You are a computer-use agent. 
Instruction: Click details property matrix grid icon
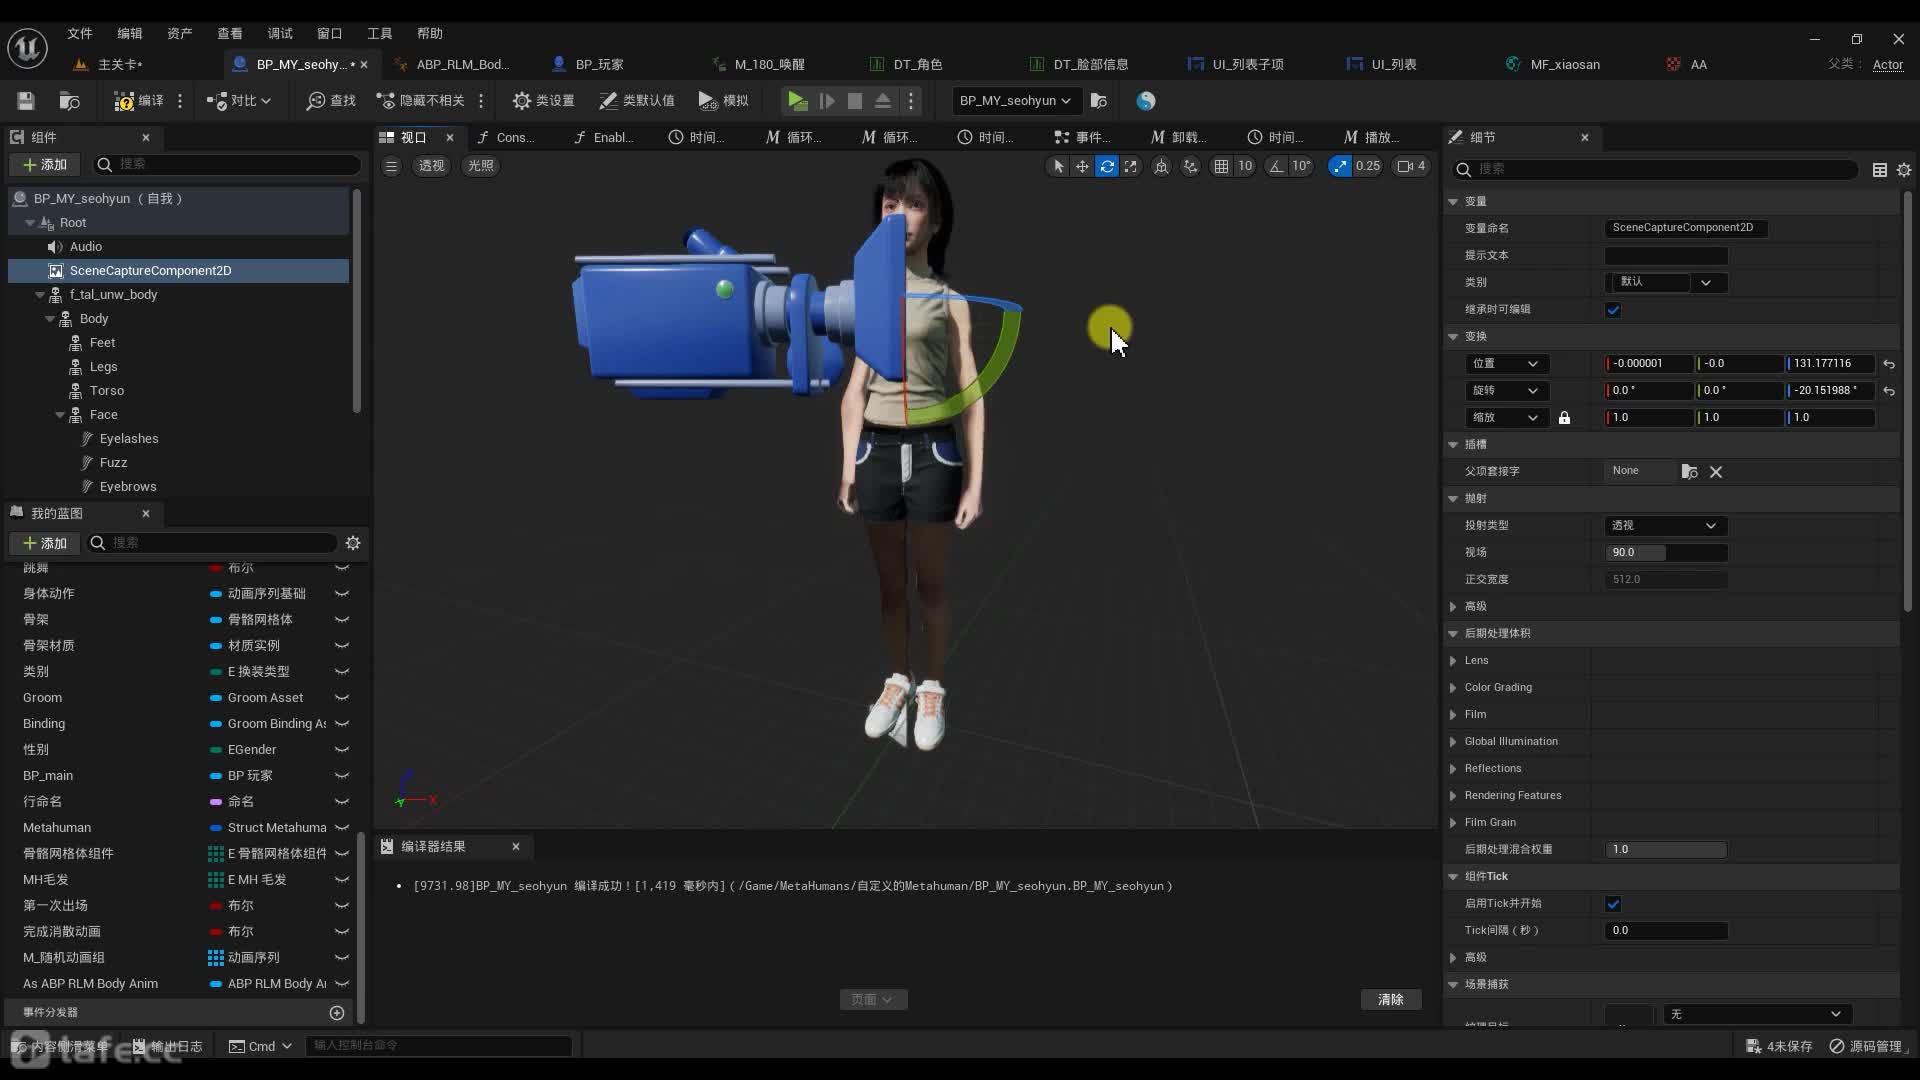pyautogui.click(x=1880, y=170)
